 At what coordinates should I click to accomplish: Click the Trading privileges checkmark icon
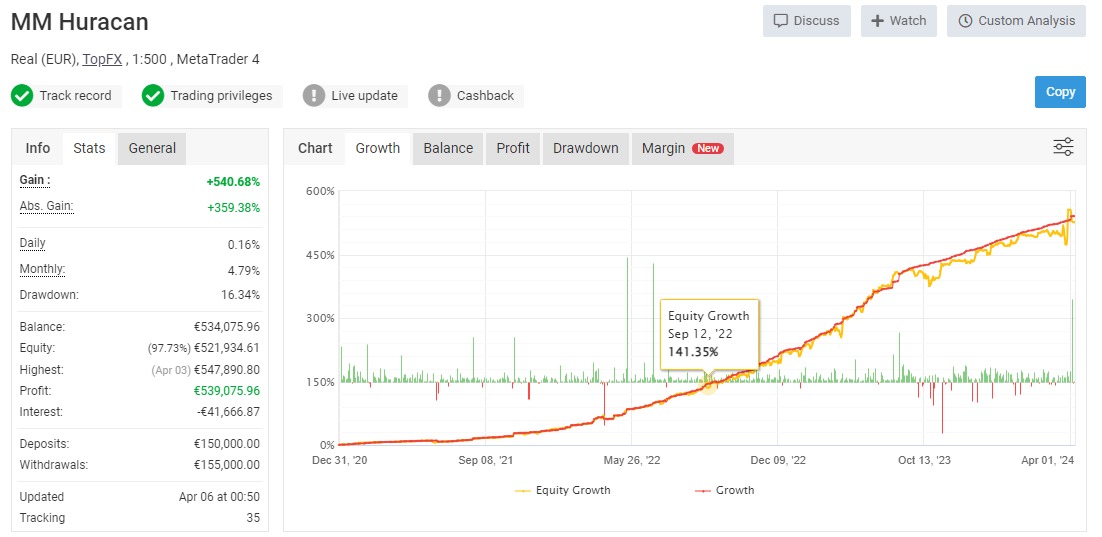click(x=153, y=96)
